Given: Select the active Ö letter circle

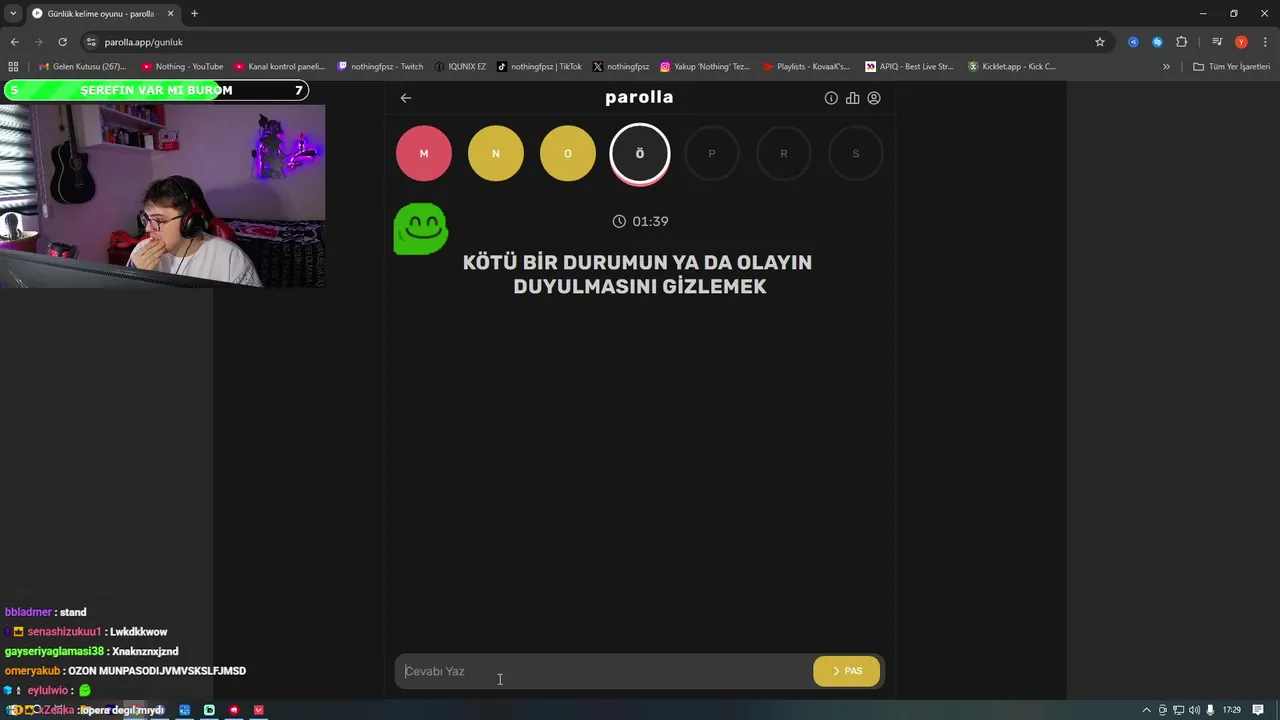Looking at the screenshot, I should click(x=640, y=154).
